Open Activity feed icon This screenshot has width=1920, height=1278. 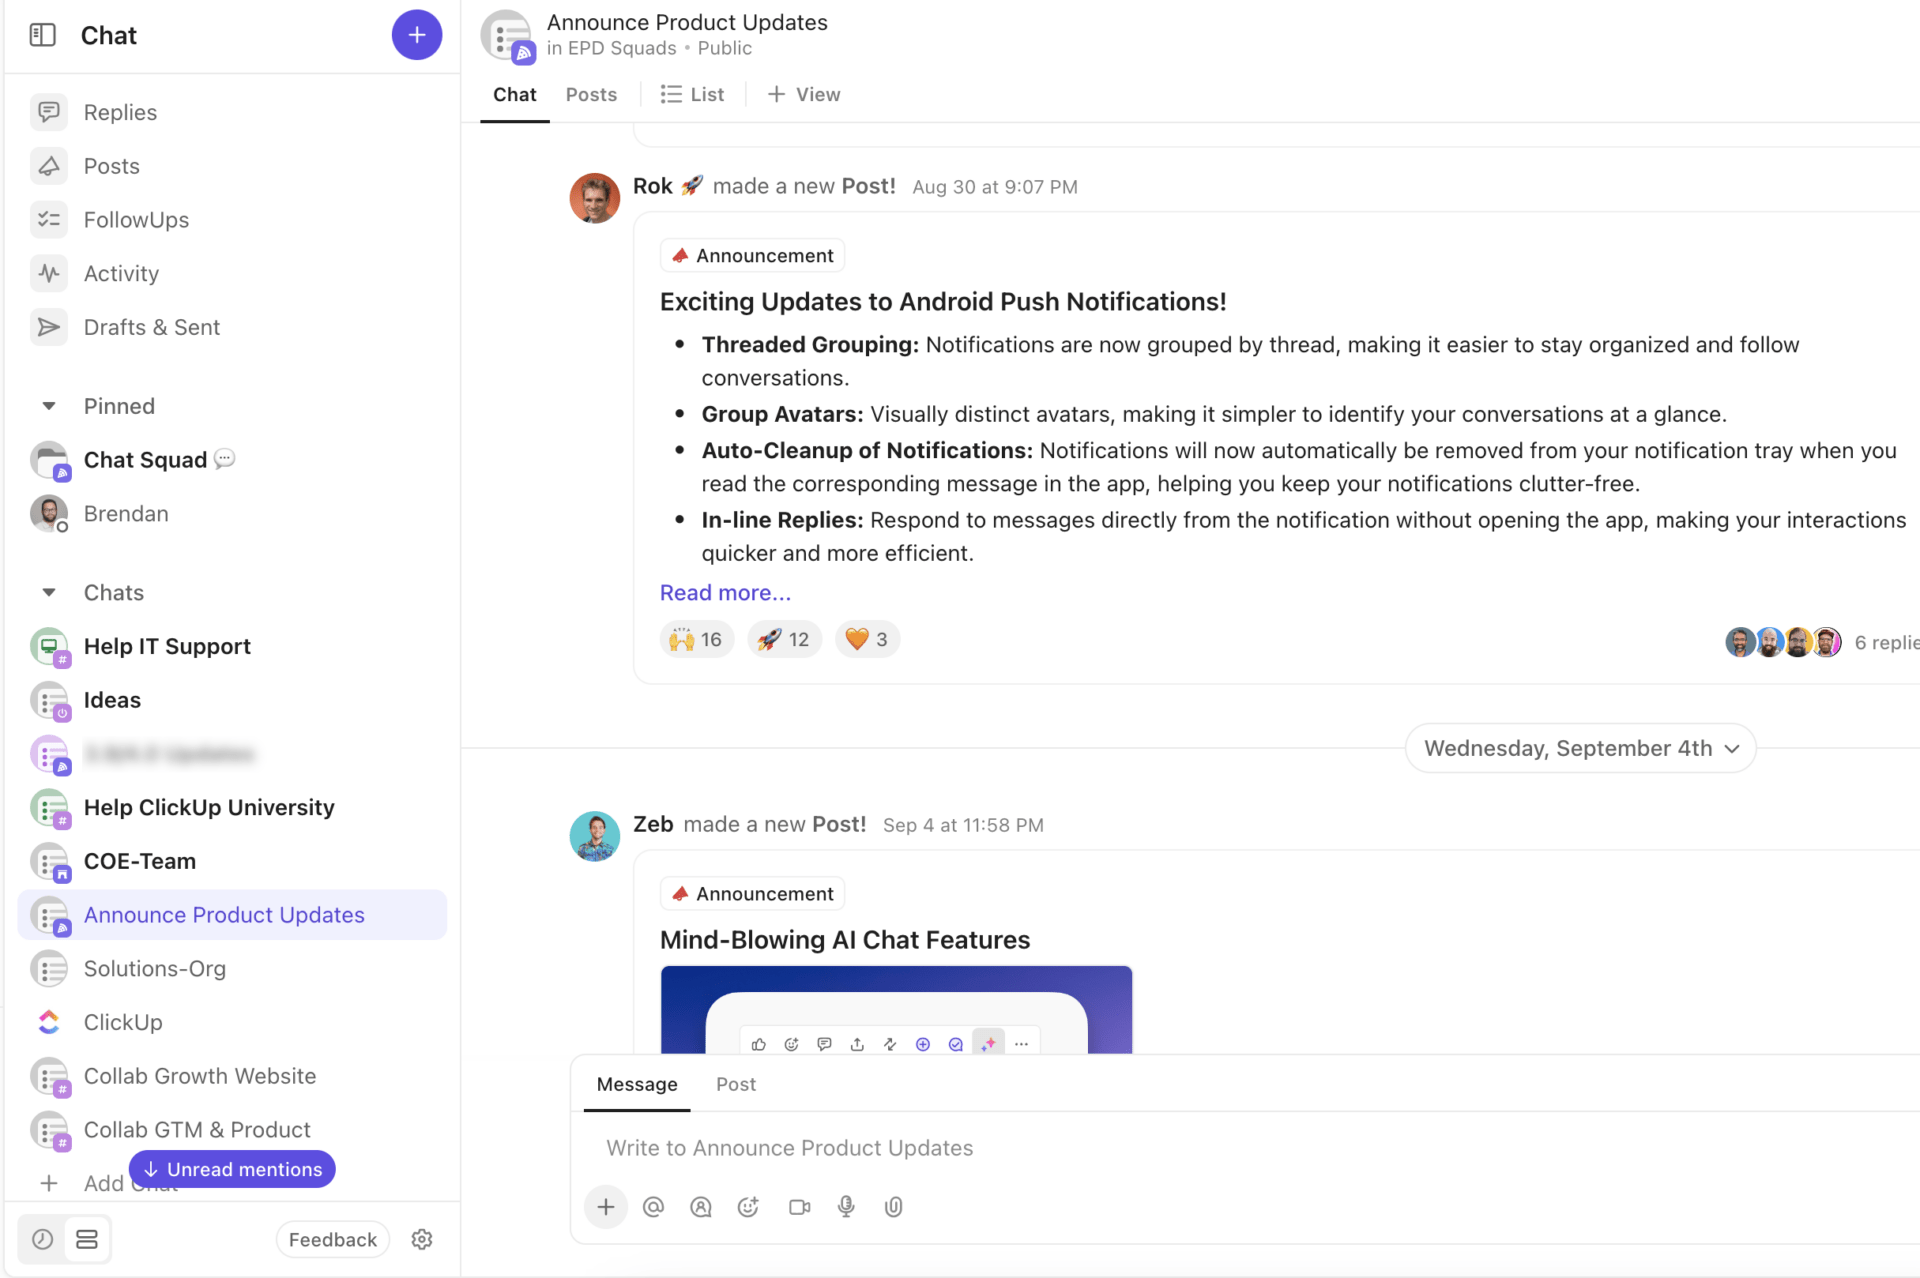pyautogui.click(x=50, y=272)
